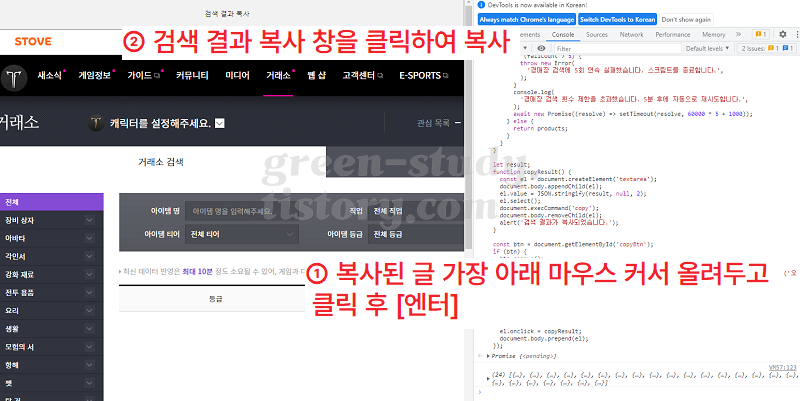This screenshot has height=401, width=800.
Task: Click the STOVE logo
Action: click(x=33, y=41)
